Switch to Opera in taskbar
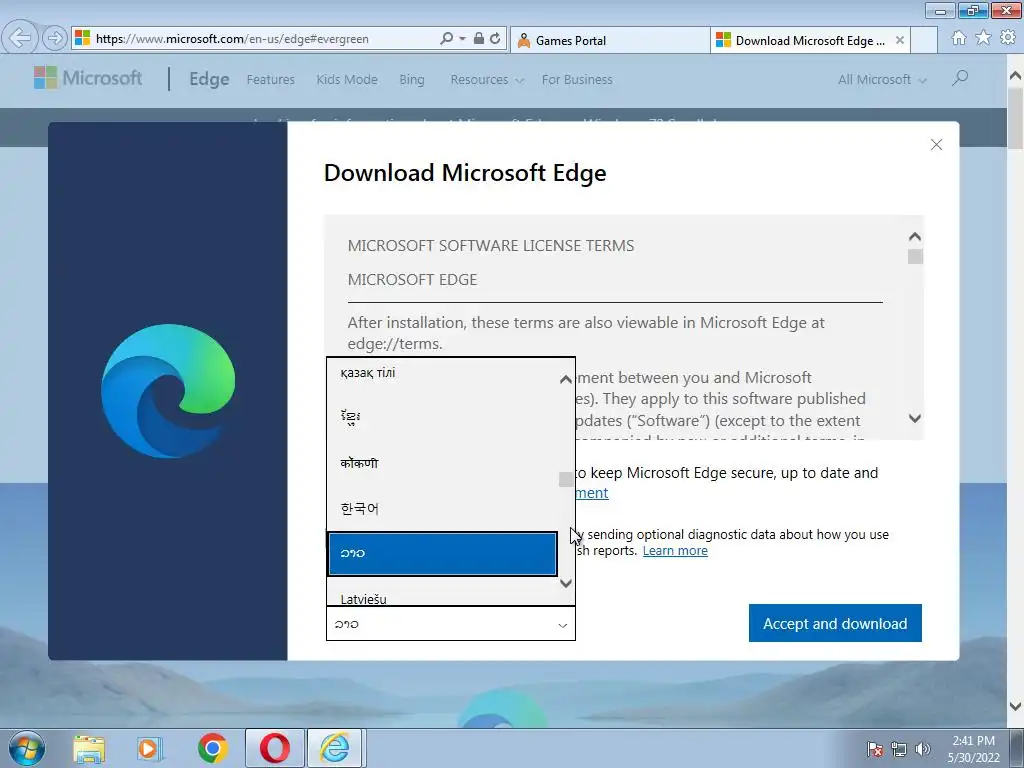Viewport: 1024px width, 768px height. click(275, 748)
